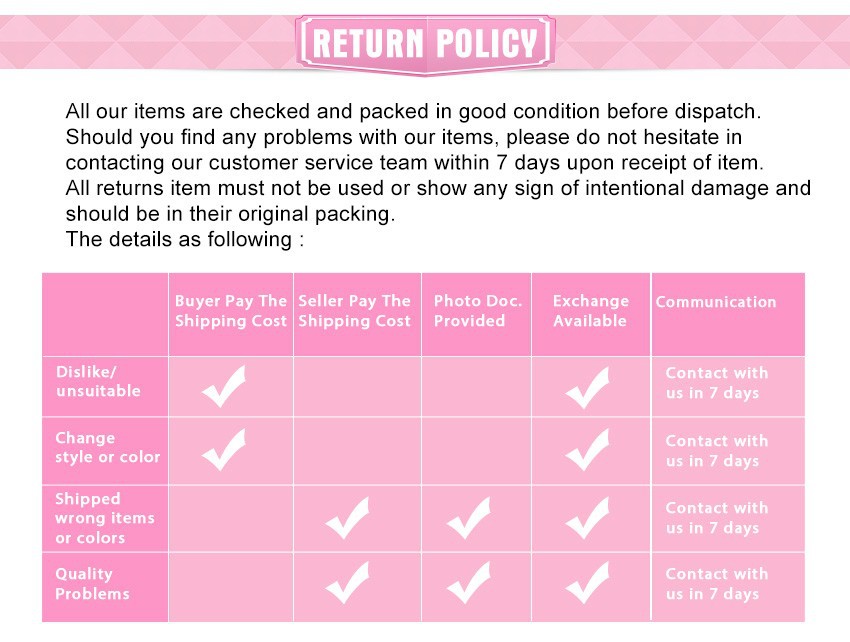Click Exchange Available checkmark for Change style or color
This screenshot has height=642, width=850.
tap(588, 450)
